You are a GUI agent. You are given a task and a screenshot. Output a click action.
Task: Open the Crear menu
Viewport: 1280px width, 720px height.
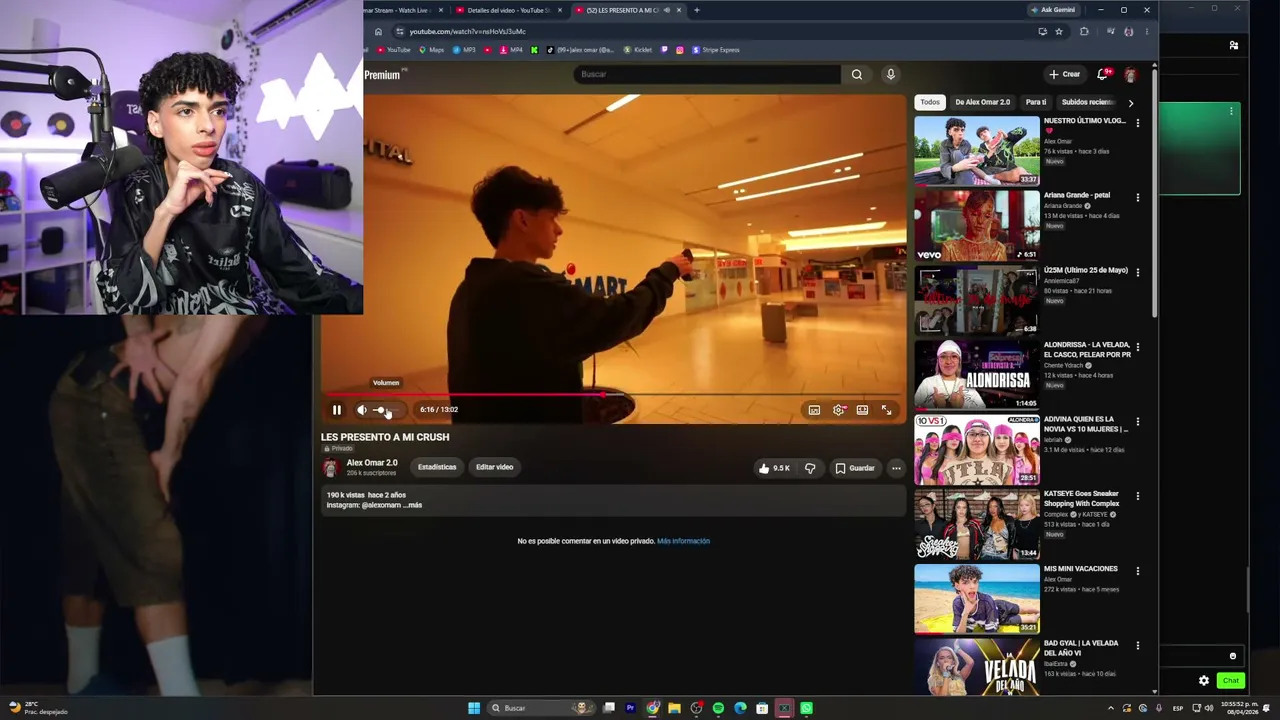[x=1064, y=74]
